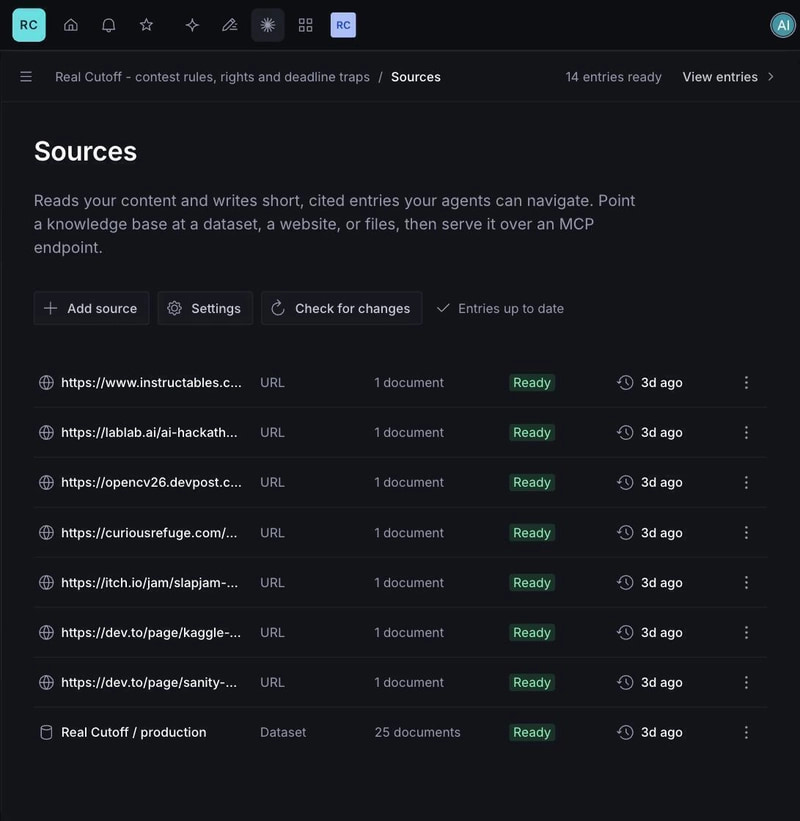This screenshot has height=821, width=800.
Task: Open the https://lablab.ai/ai-hackath... source
Action: 149,432
